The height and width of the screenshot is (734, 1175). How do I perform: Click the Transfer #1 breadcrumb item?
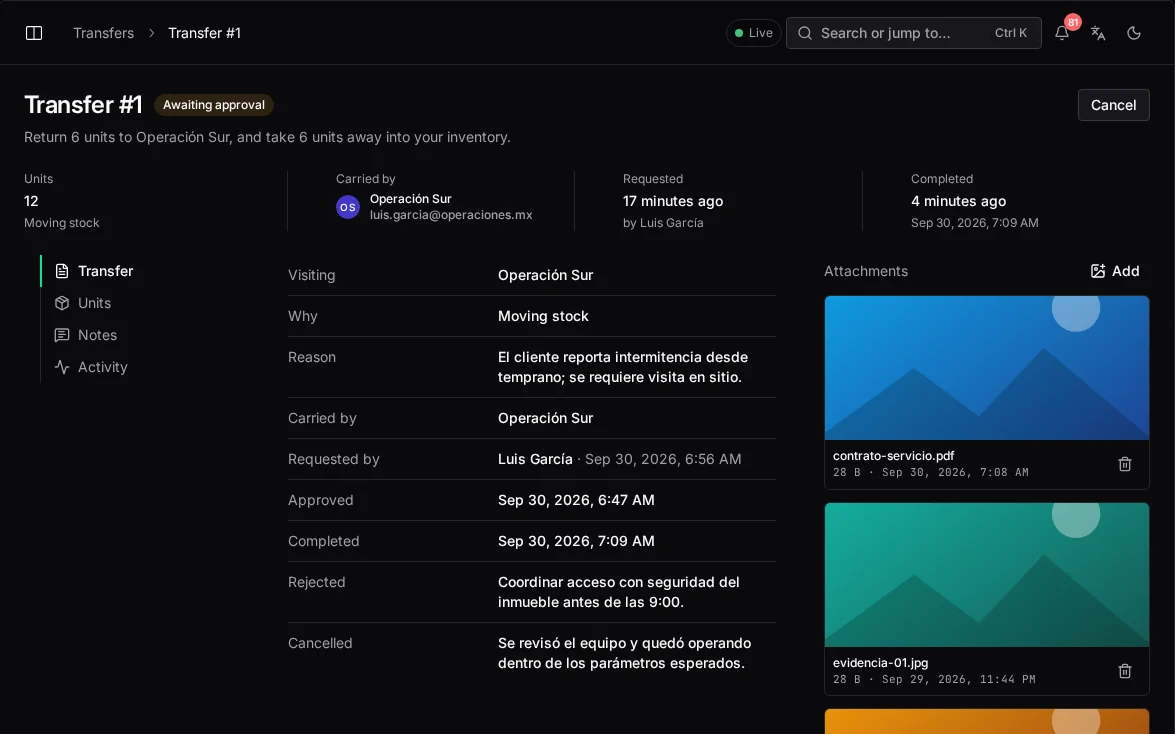(204, 33)
